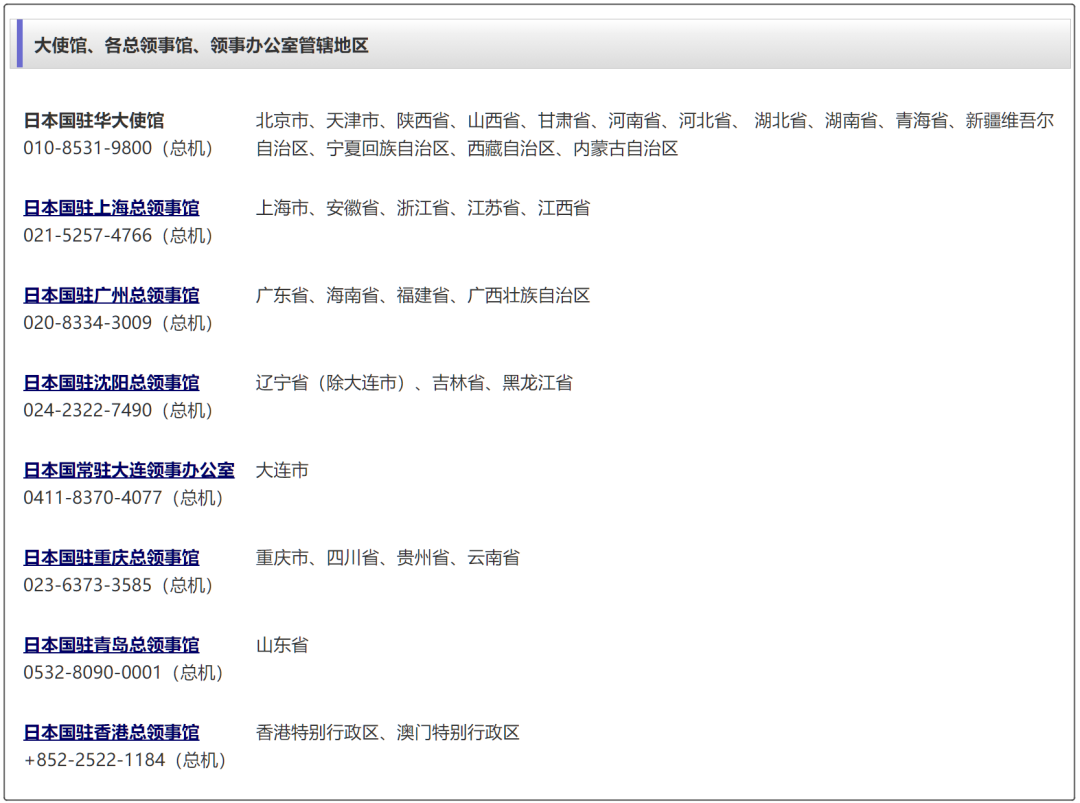
Task: Click the Hong Kong phone number +852-2522-1184
Action: (x=95, y=760)
